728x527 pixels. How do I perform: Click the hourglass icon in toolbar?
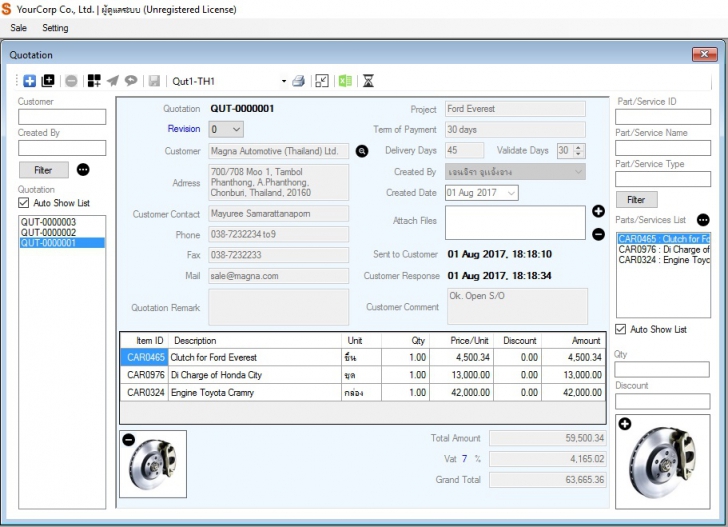coord(368,81)
